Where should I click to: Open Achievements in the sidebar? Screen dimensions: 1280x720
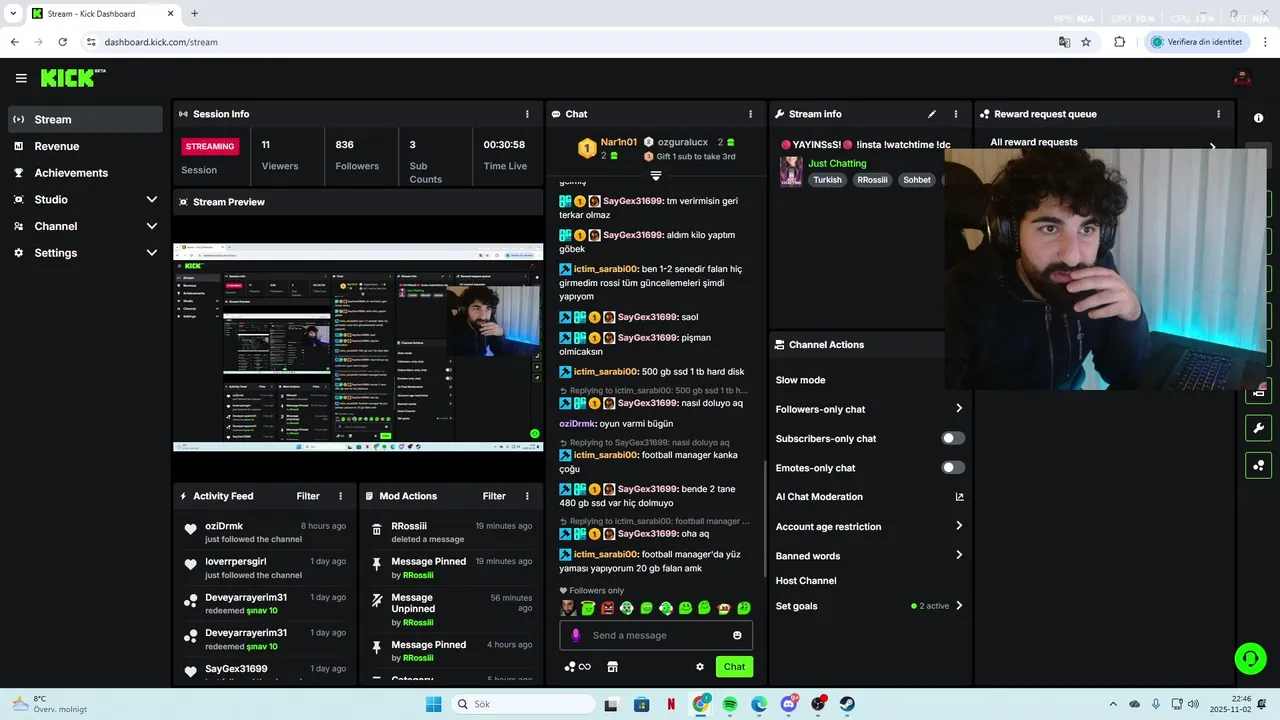click(x=85, y=173)
